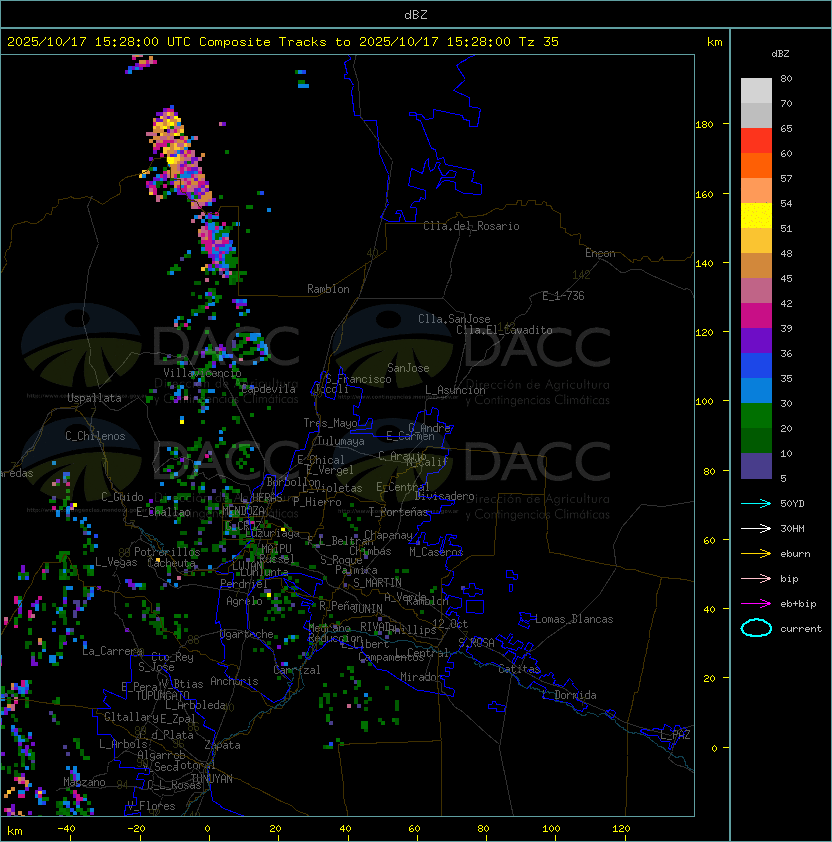The height and width of the screenshot is (842, 832).
Task: Click the 42 dBZ magenta color swatch
Action: 756,316
